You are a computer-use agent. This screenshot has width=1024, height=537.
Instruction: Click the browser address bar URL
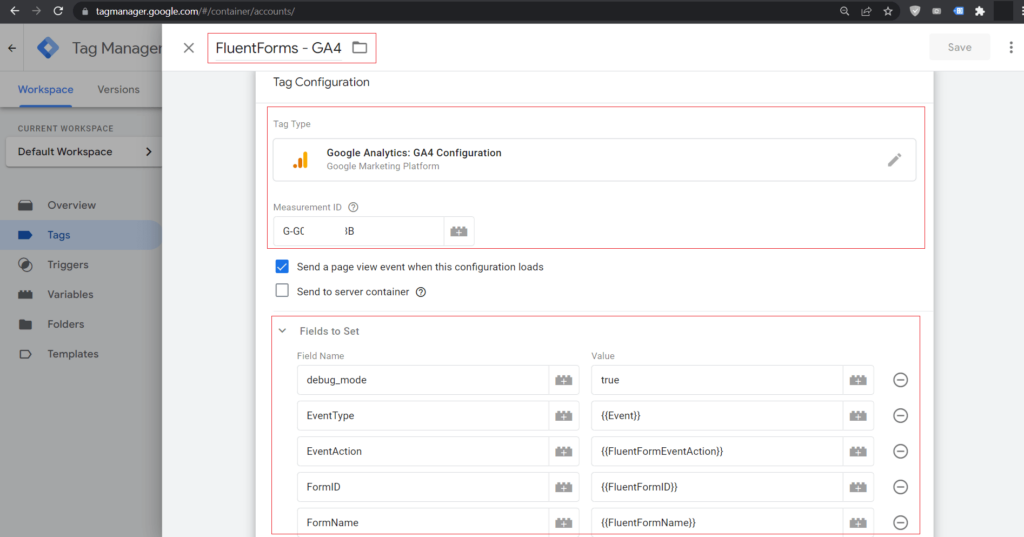(195, 11)
